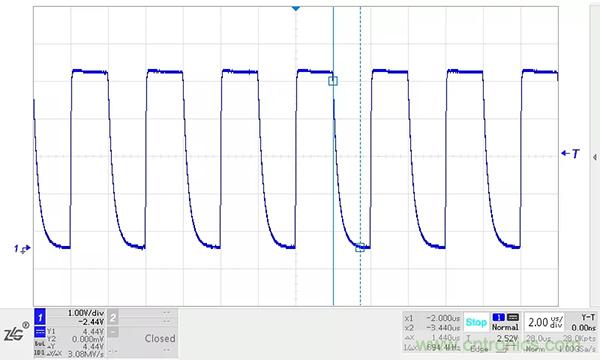Select the trigger position marker at top
Viewport: 600px width, 360px height.
click(295, 8)
